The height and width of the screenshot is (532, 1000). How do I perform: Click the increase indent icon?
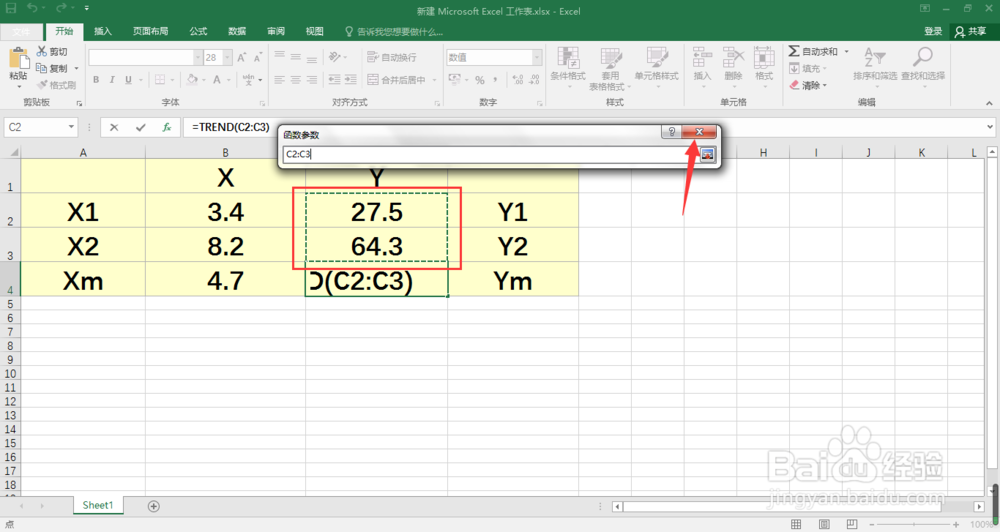click(350, 80)
